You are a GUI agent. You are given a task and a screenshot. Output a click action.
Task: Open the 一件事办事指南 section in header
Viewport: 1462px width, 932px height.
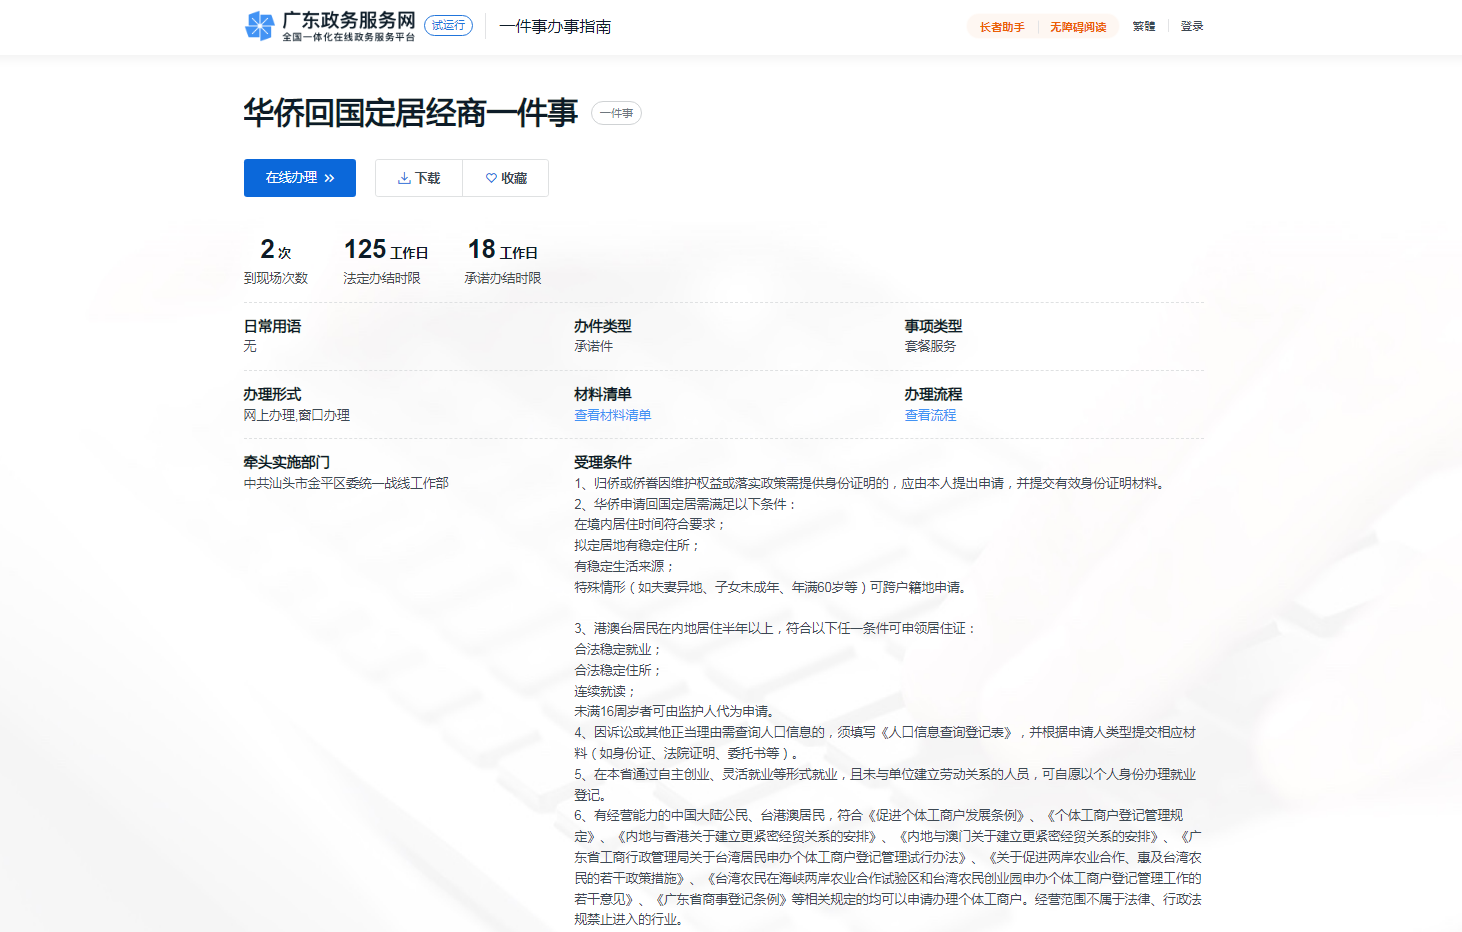(x=555, y=27)
